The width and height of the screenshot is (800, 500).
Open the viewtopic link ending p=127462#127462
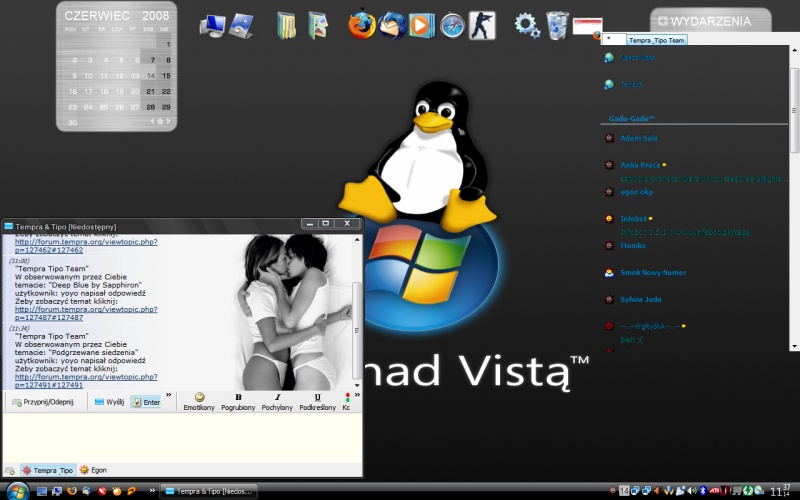coord(86,246)
